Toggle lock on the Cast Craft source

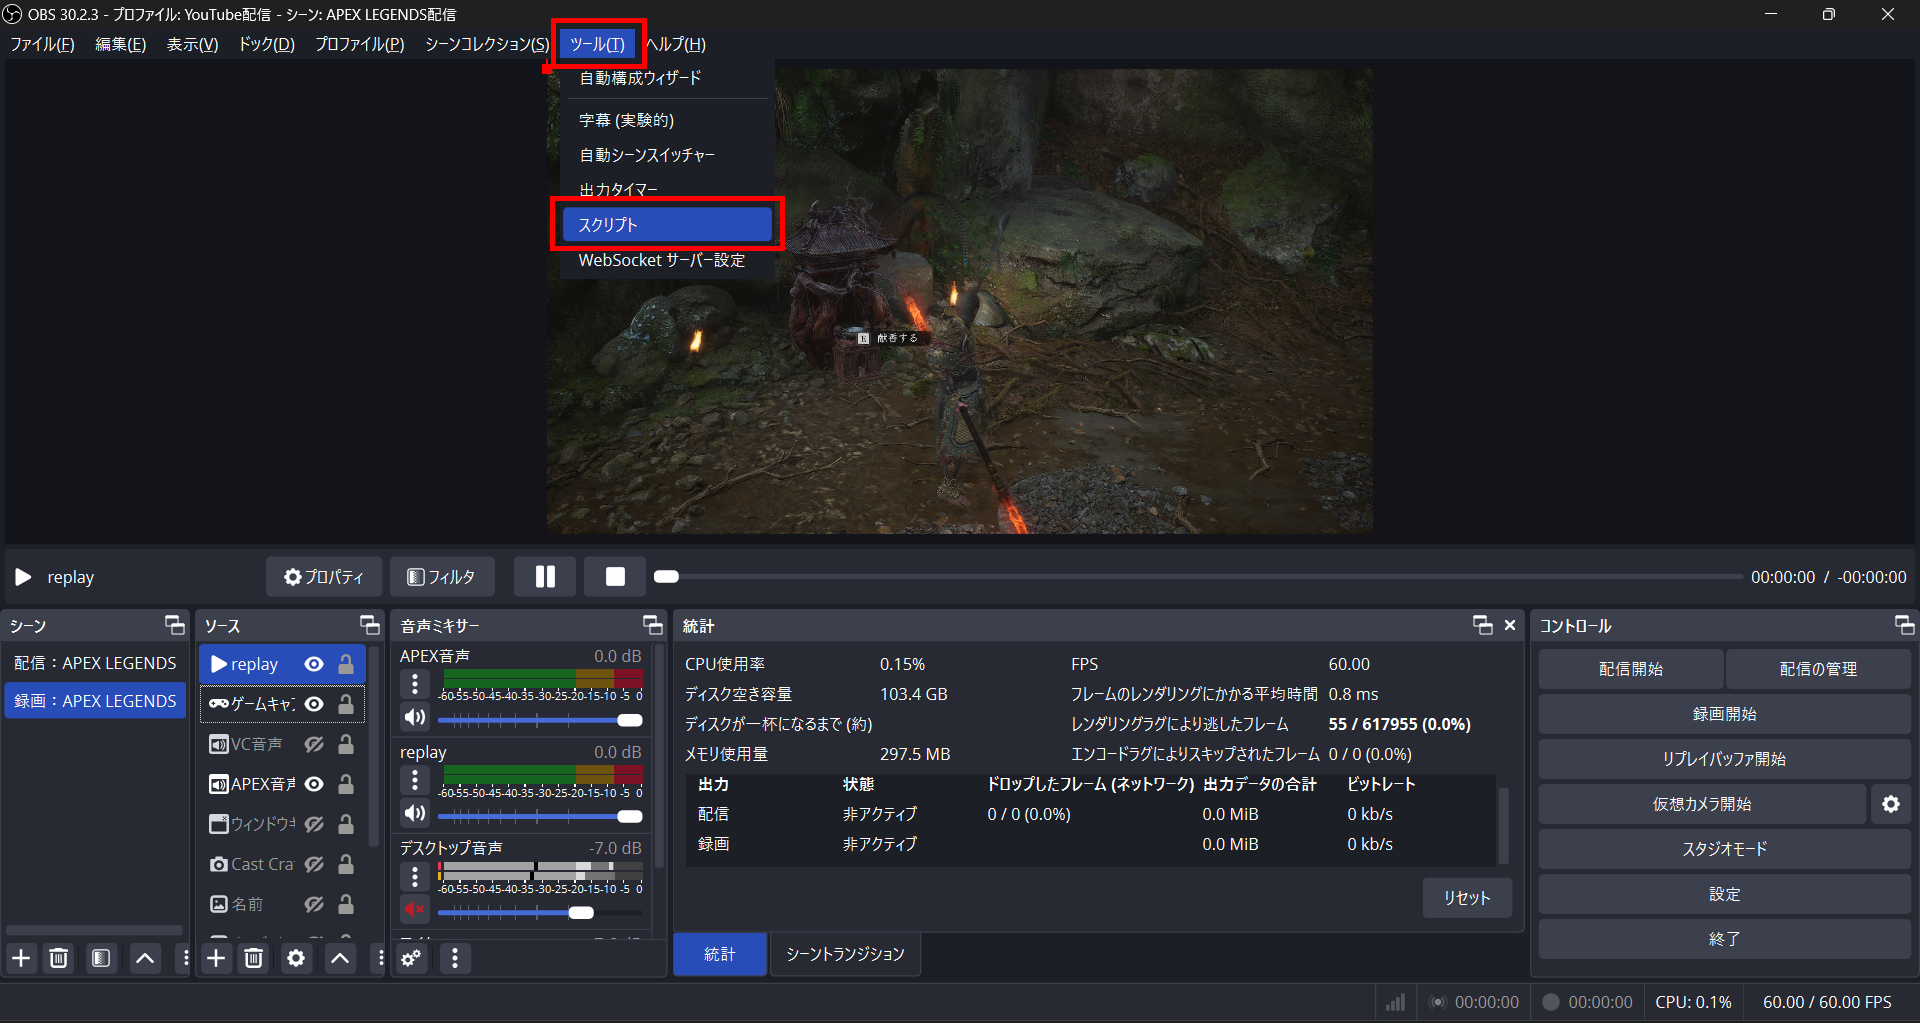click(346, 864)
